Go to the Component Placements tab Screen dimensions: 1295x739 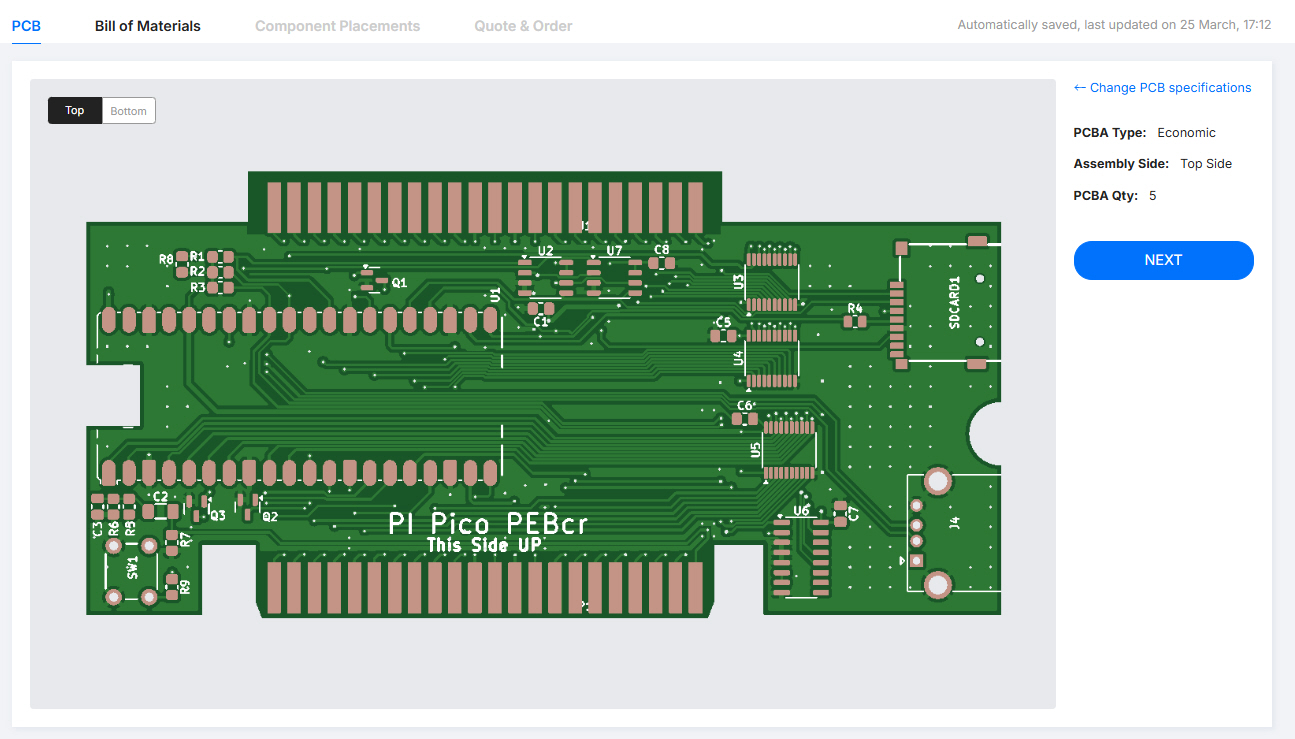coord(337,26)
